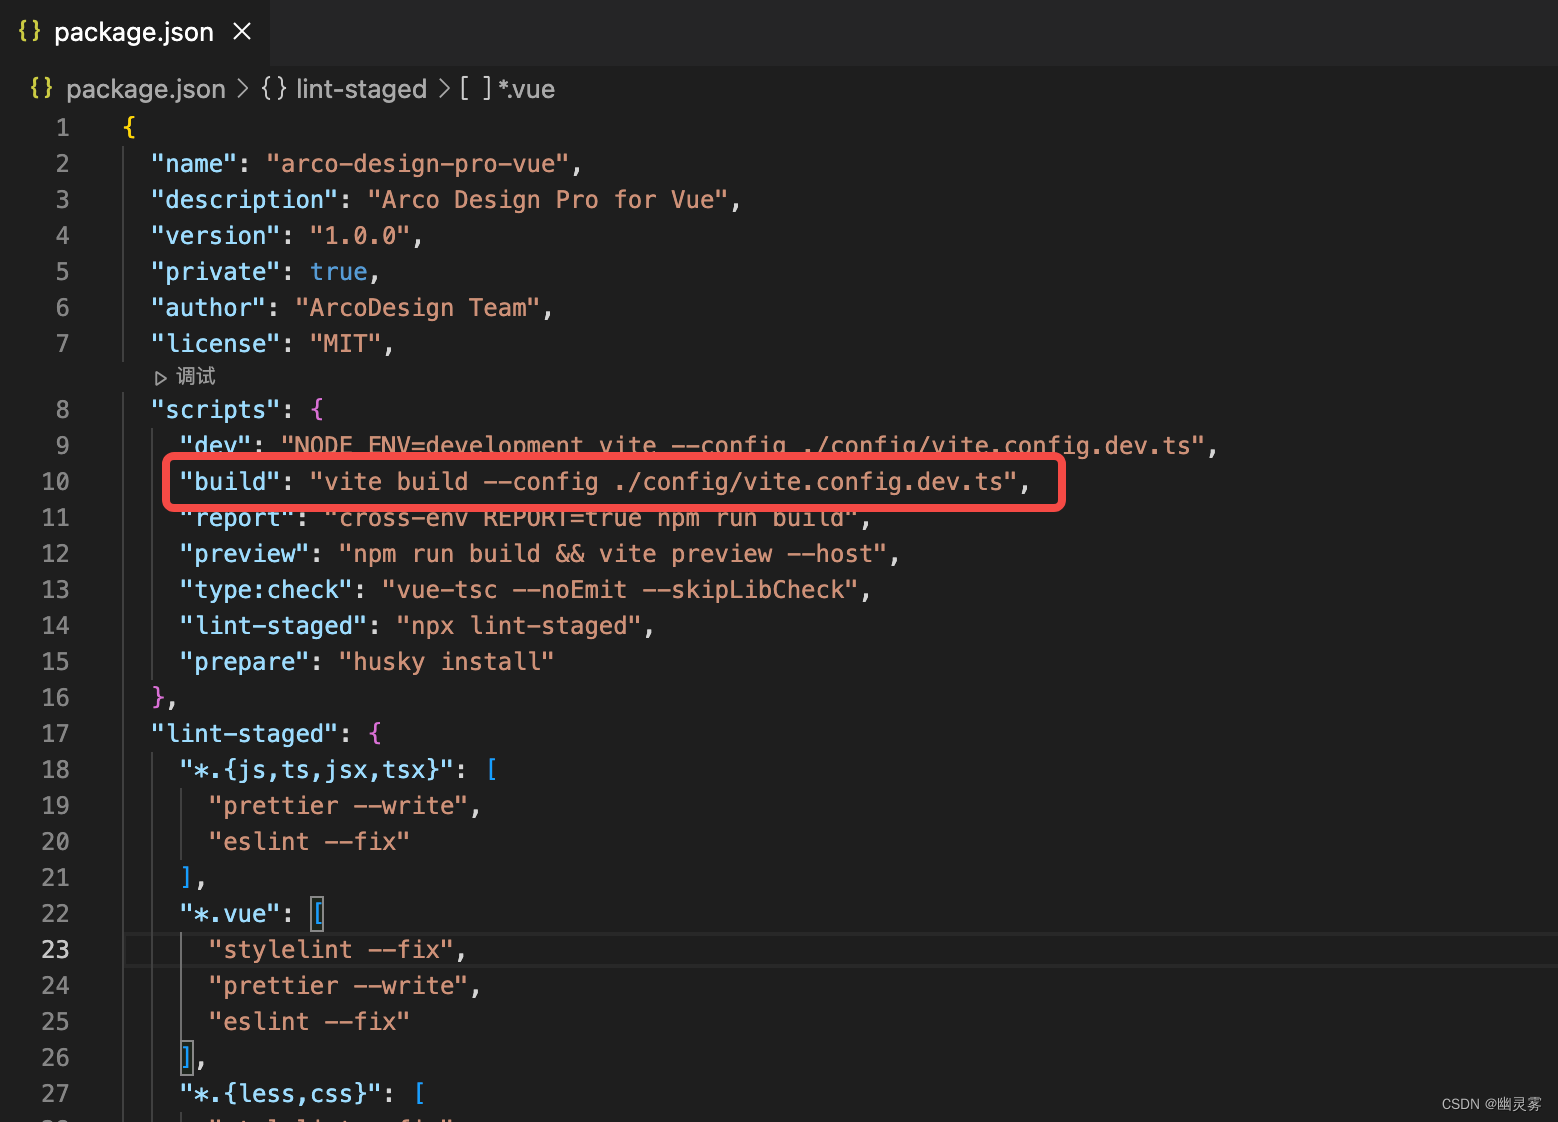Click "eslint --fix" on line 20

pos(309,842)
